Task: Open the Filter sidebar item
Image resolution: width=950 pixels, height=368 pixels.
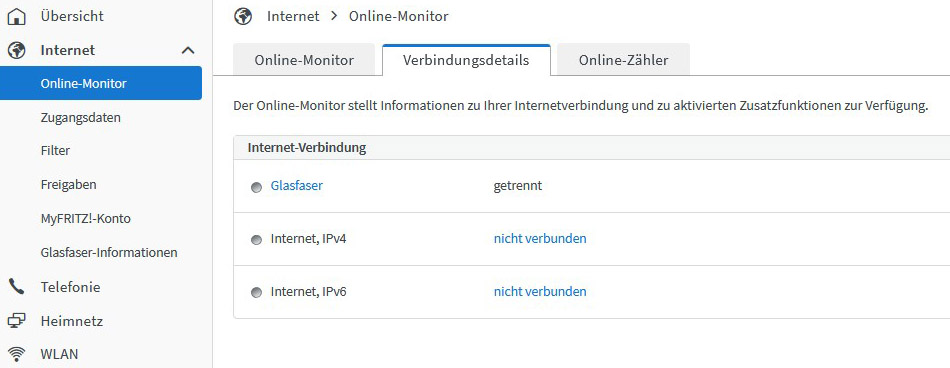Action: (x=55, y=150)
